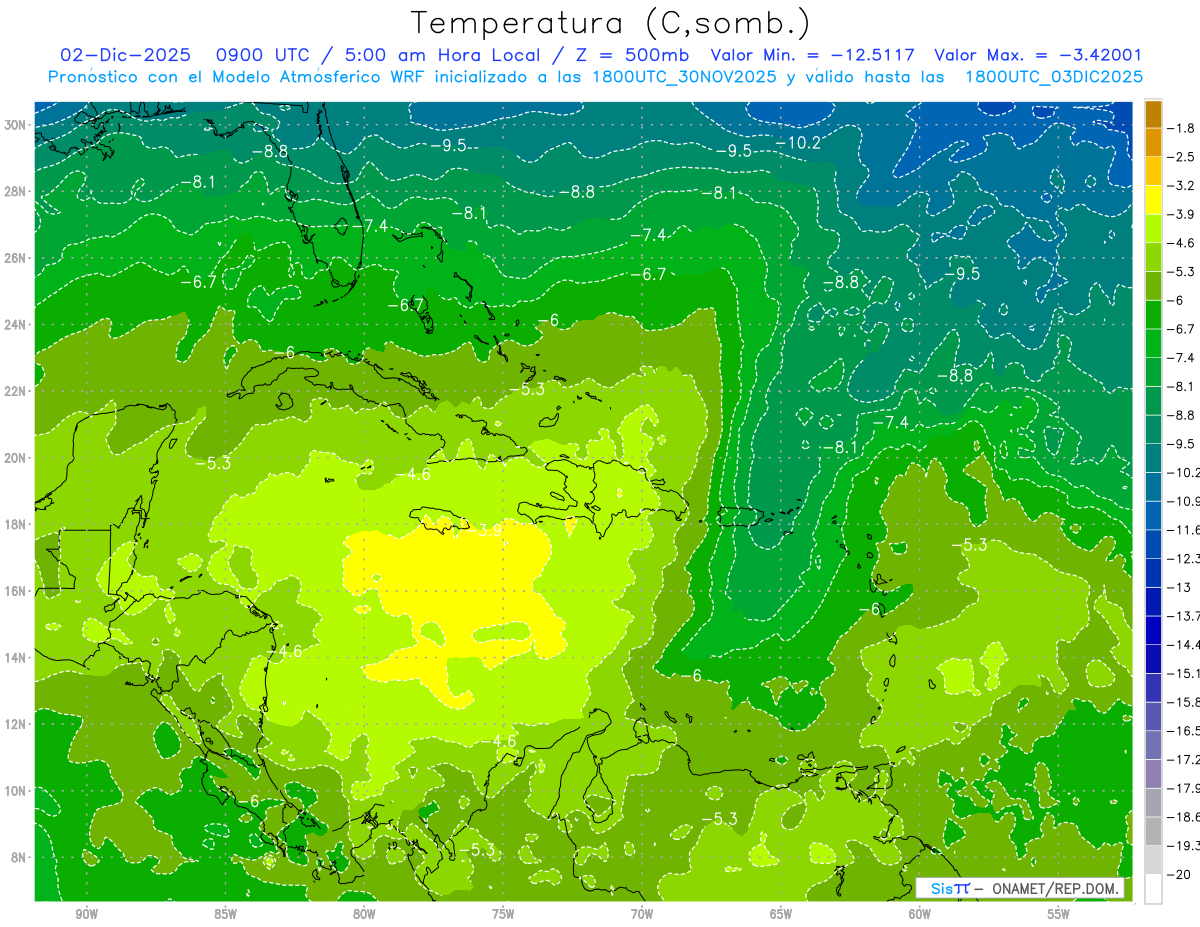Click the '-2.5' colorbar tick label
Image resolution: width=1200 pixels, height=927 pixels.
coord(1180,156)
